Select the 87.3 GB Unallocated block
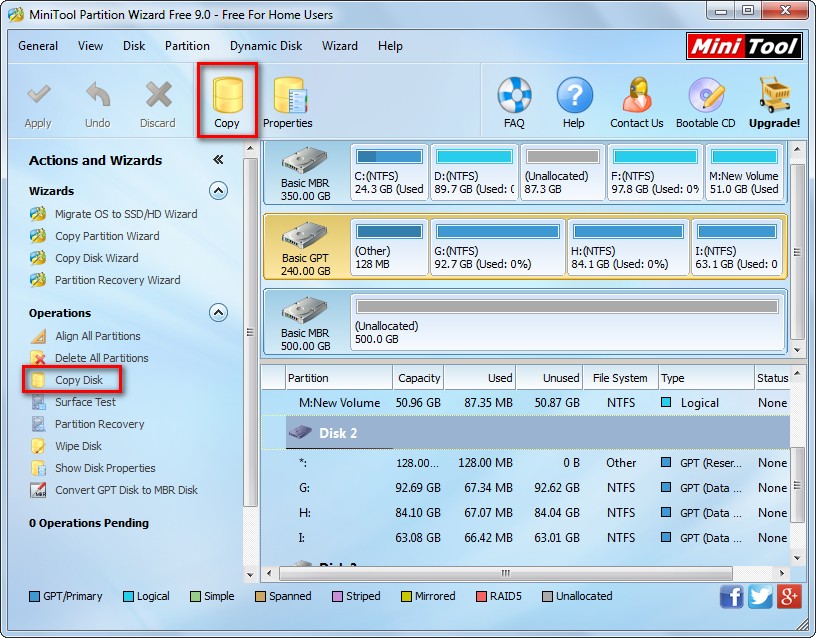 pos(563,172)
